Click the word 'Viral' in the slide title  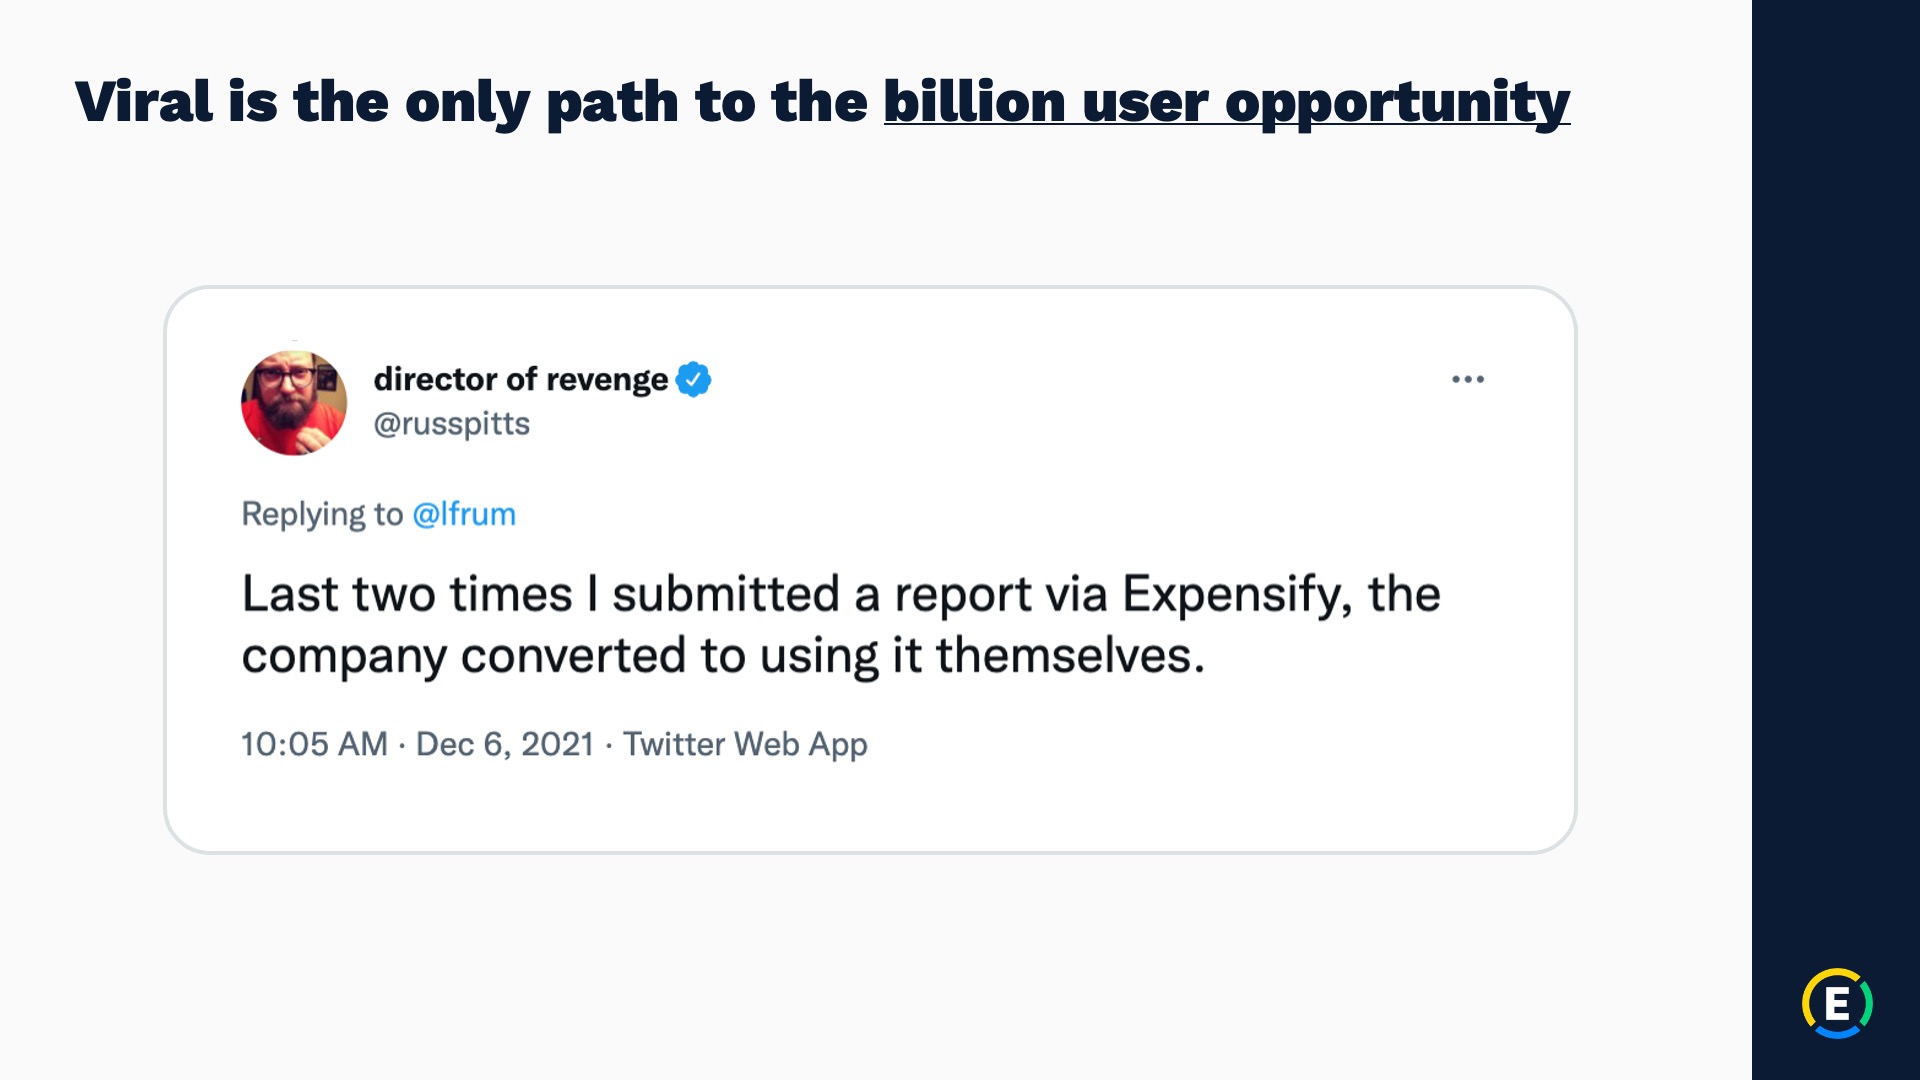pos(143,103)
